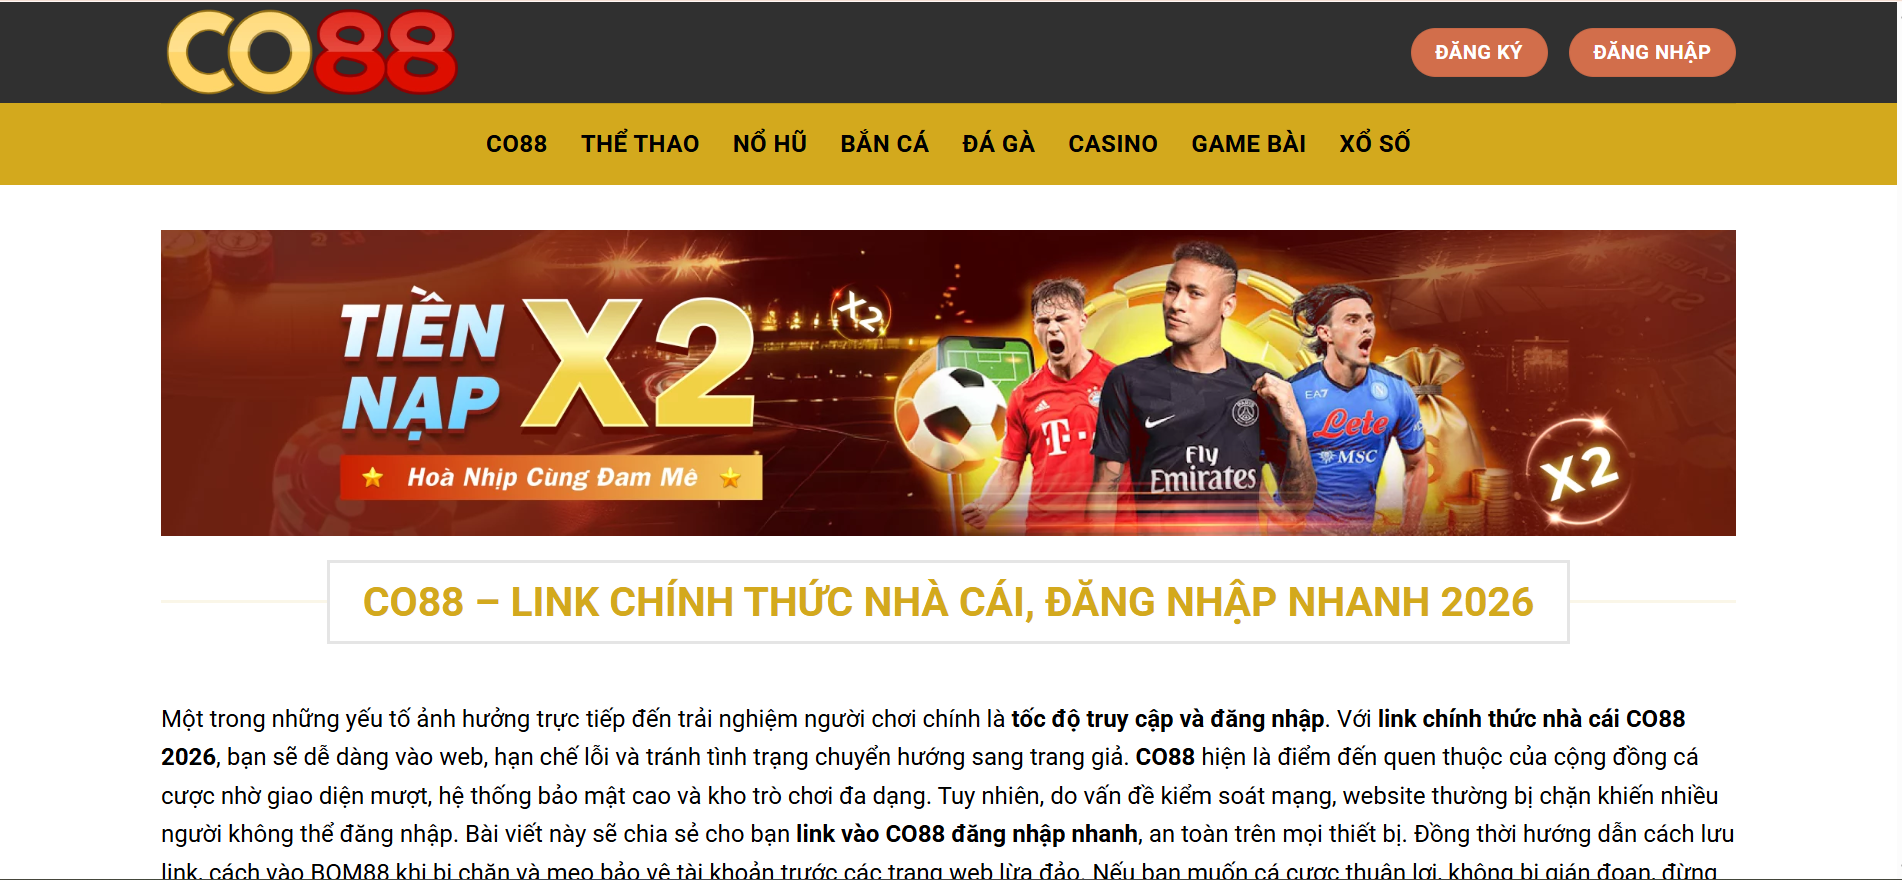Click the round X2 badge on banner
1902x880 pixels.
click(1579, 471)
